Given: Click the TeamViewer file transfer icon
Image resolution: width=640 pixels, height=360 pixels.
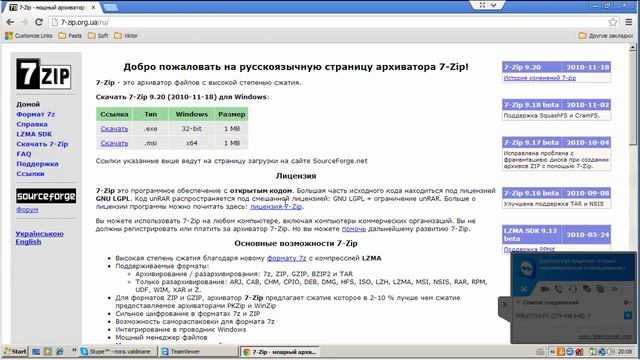Looking at the screenshot, I should tap(600, 289).
